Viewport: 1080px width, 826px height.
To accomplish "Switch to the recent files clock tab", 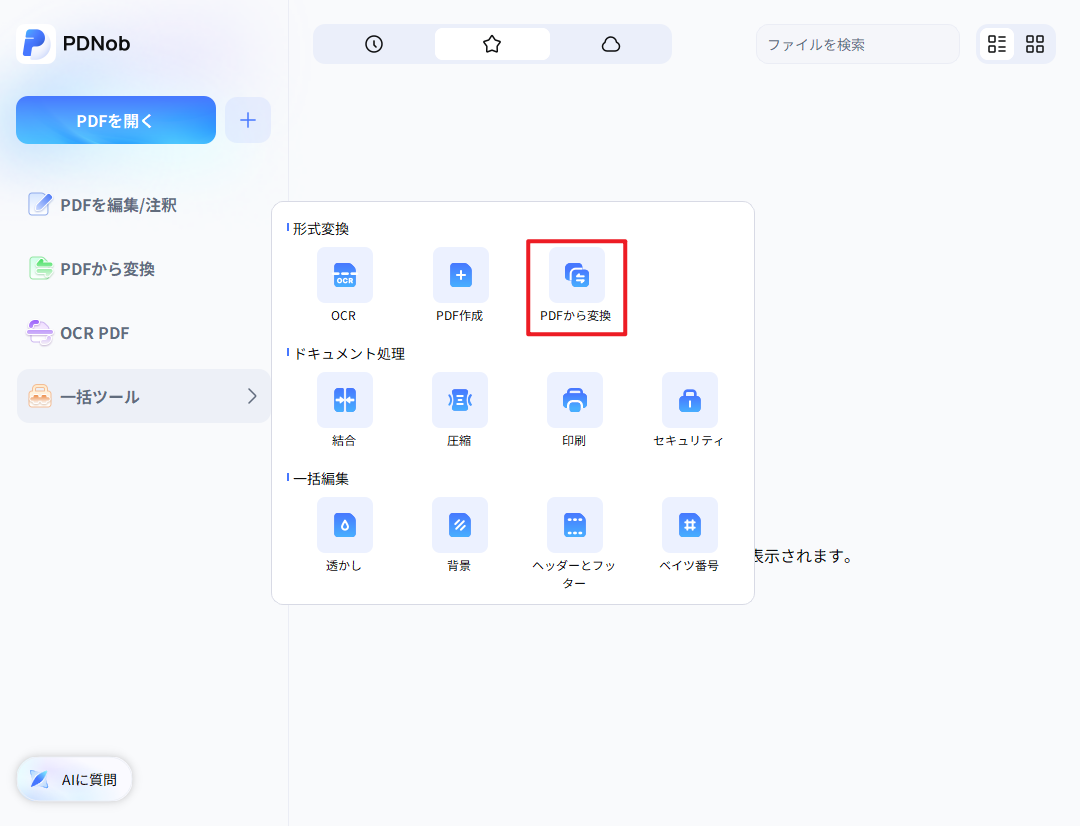I will coord(374,44).
